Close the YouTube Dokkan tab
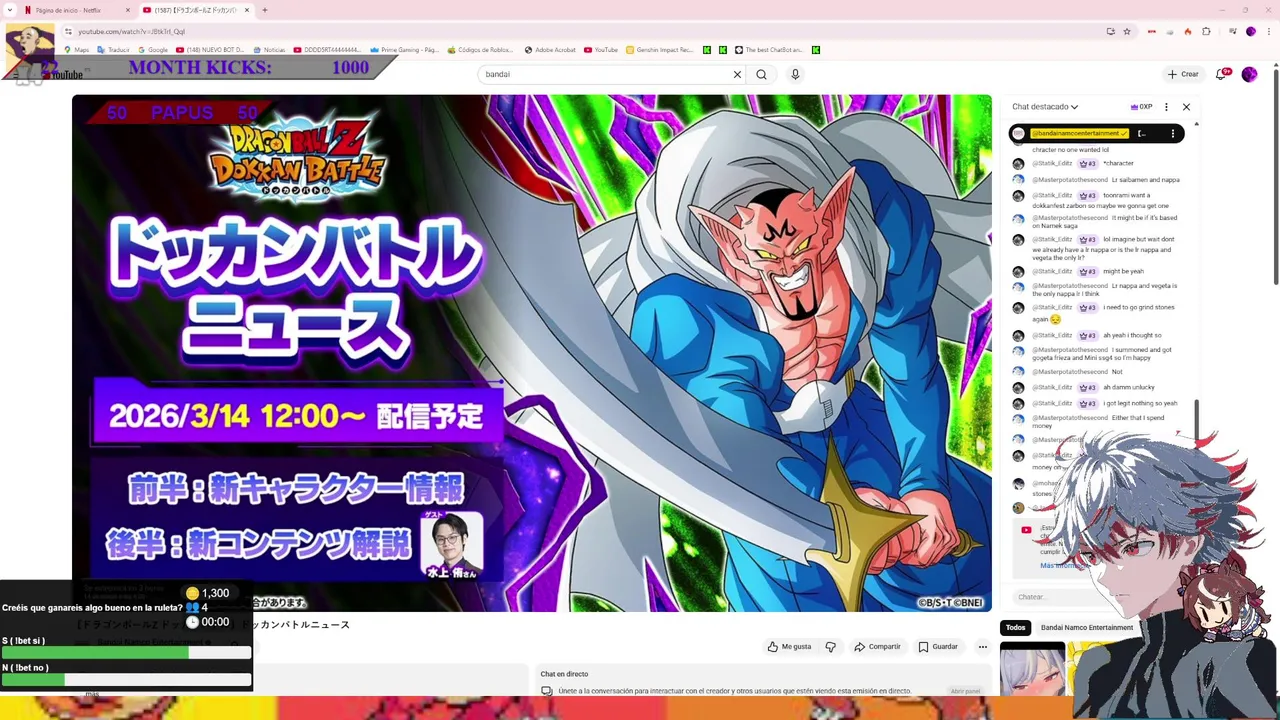 click(x=247, y=10)
